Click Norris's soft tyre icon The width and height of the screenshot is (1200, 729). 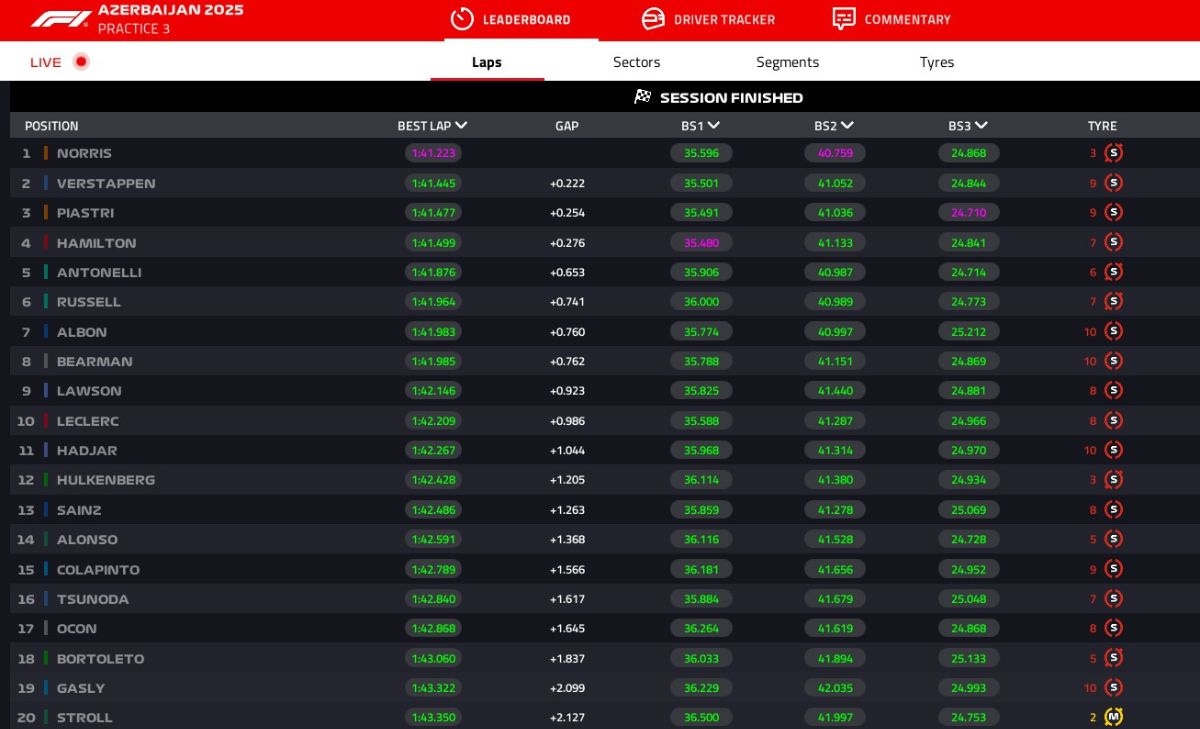[1113, 153]
